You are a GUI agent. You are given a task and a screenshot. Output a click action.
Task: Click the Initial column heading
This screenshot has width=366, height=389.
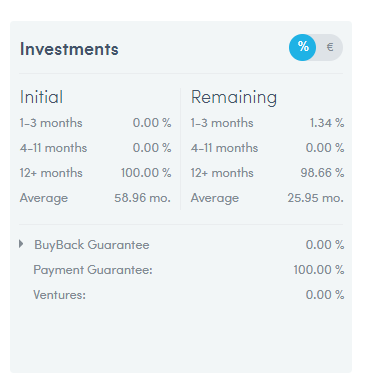tap(41, 97)
